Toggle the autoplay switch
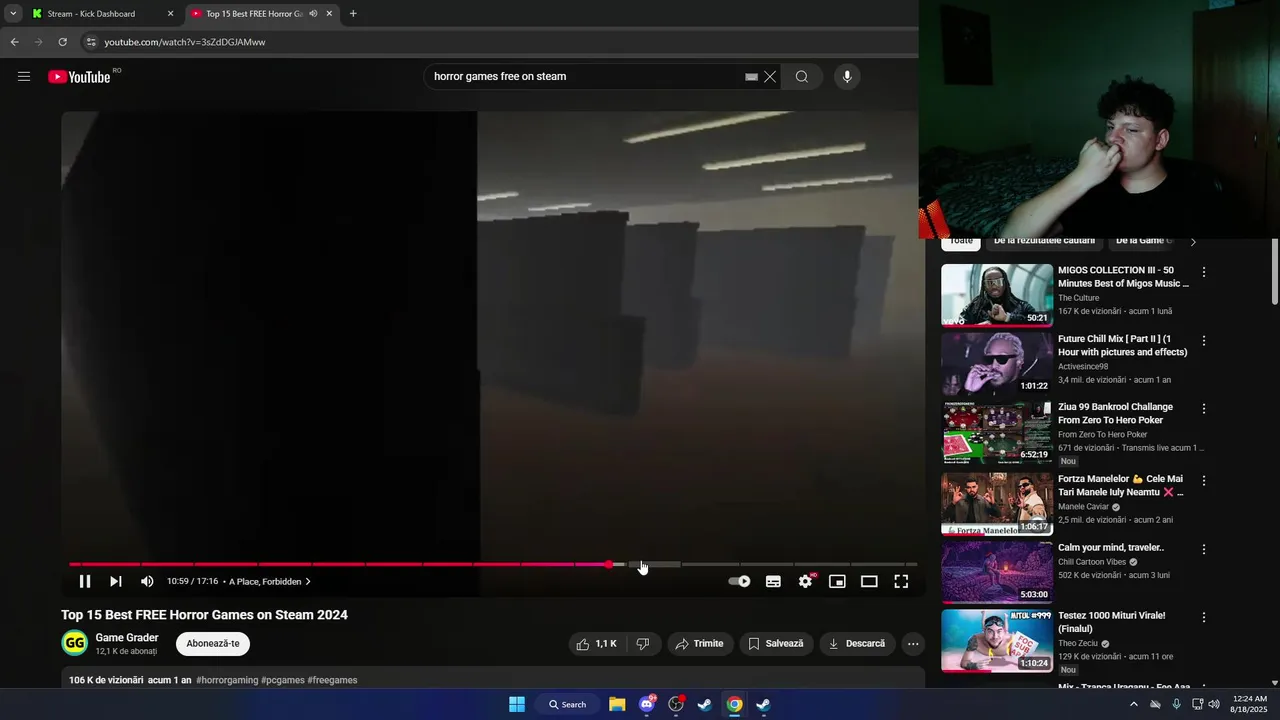The width and height of the screenshot is (1280, 720). (x=739, y=581)
